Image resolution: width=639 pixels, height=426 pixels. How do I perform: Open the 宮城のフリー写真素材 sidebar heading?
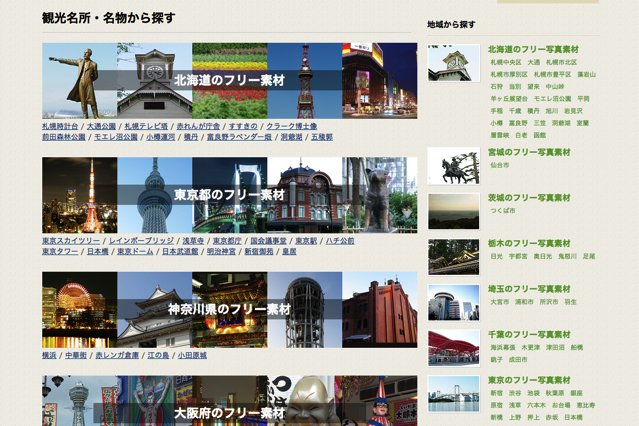529,152
